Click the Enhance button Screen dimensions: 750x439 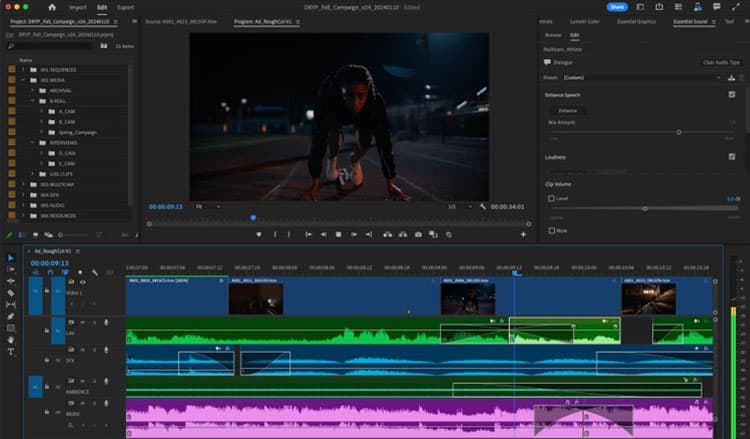pos(568,110)
